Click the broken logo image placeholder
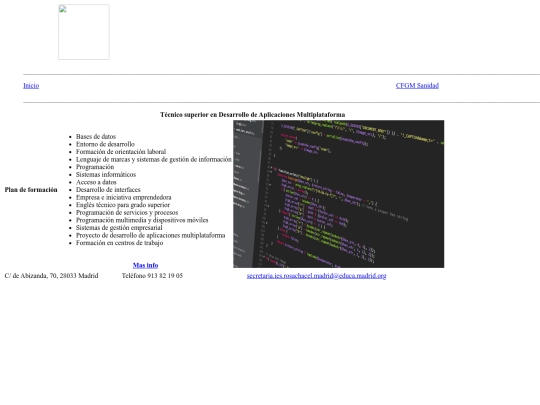Viewport: 540px width, 405px height. click(x=84, y=32)
